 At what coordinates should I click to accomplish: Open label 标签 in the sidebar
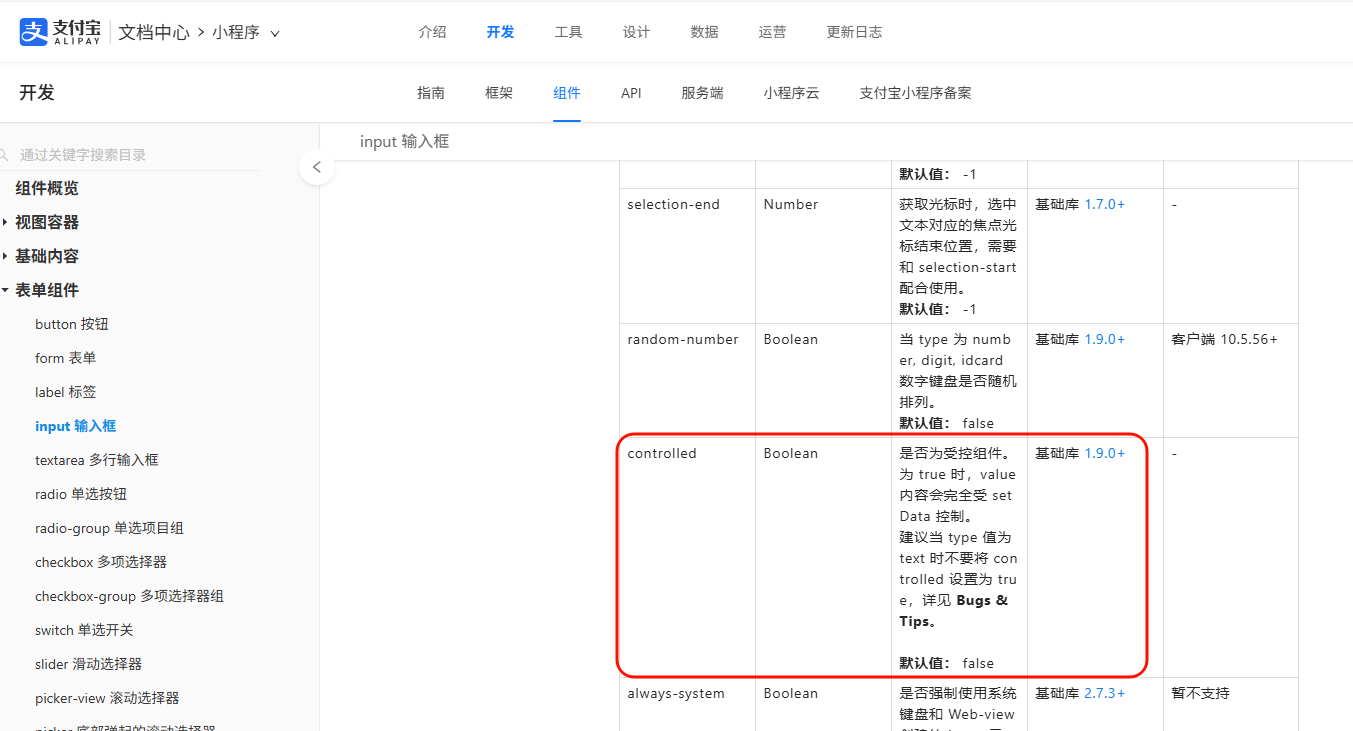[66, 392]
